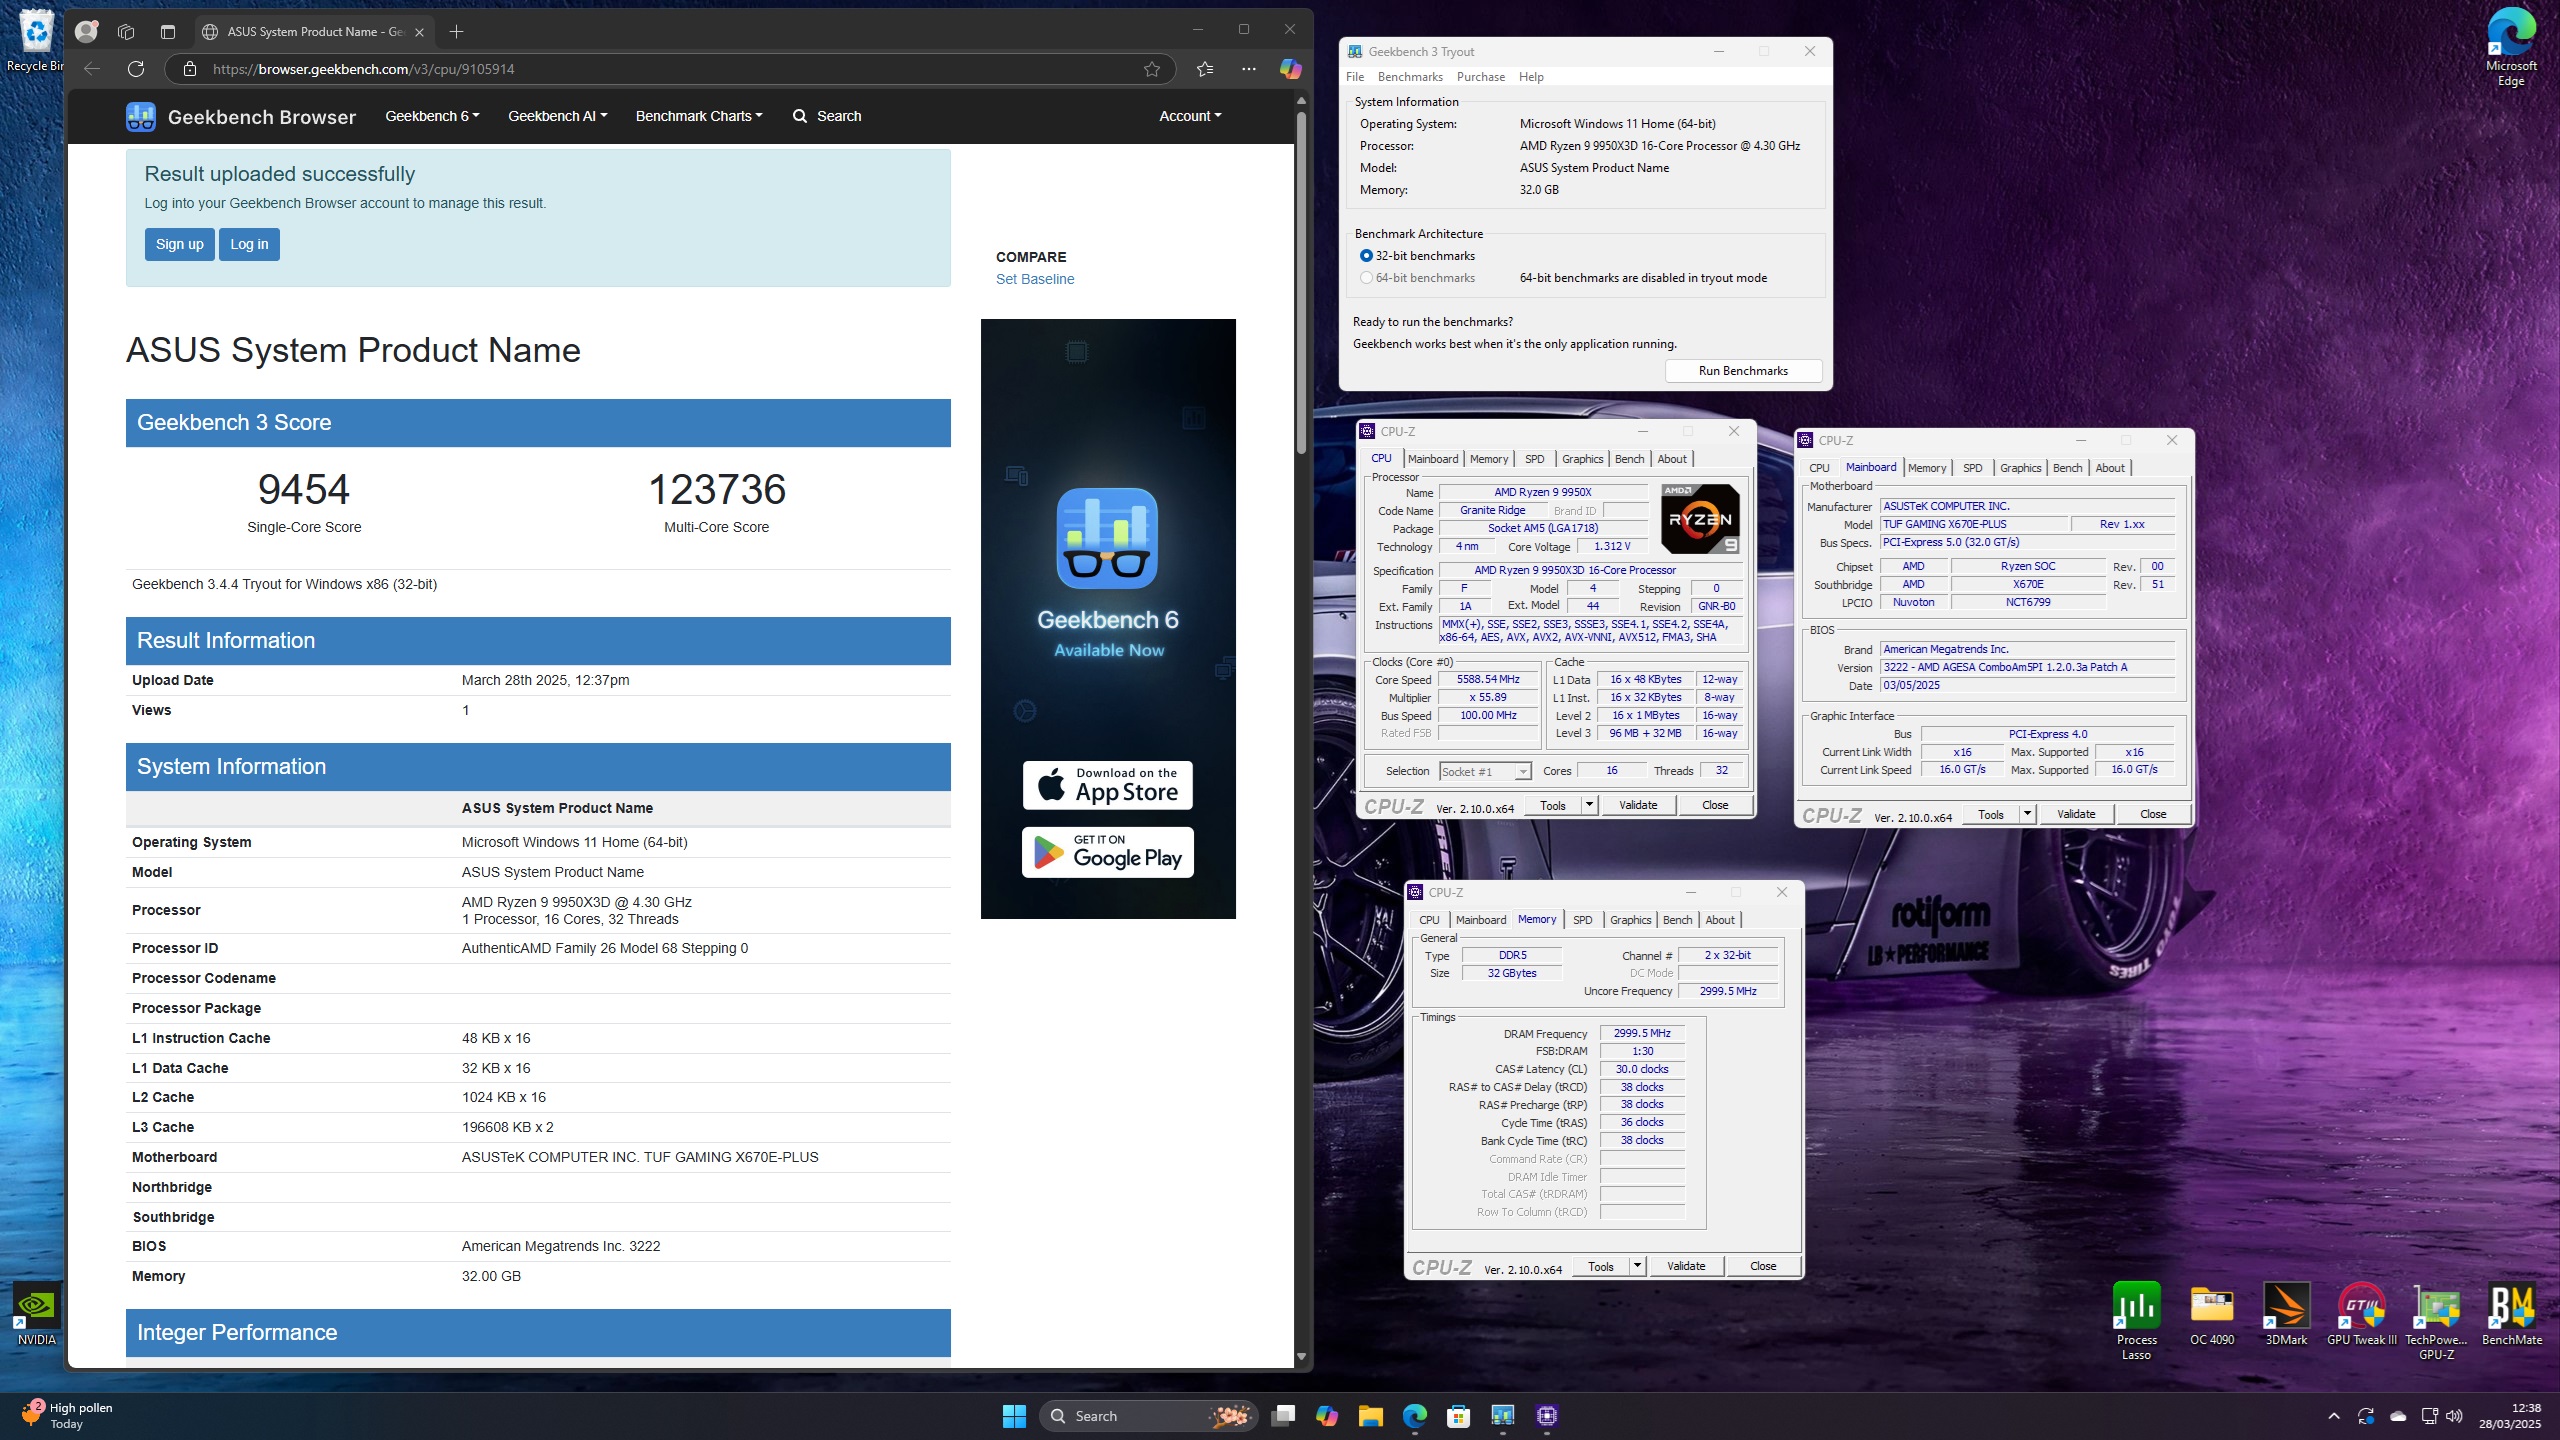The image size is (2560, 1440).
Task: Launch 3DMark desktop shortcut
Action: [2286, 1314]
